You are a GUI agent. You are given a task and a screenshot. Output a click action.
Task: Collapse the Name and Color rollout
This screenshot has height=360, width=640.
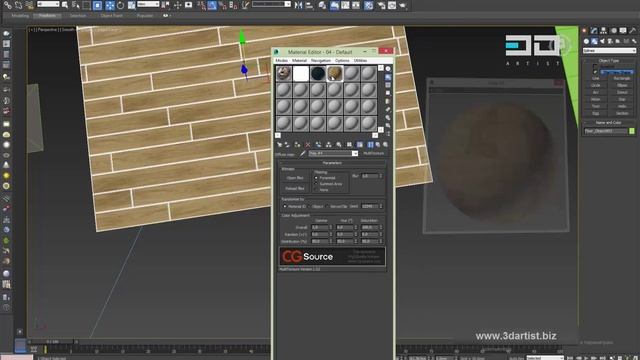[609, 122]
